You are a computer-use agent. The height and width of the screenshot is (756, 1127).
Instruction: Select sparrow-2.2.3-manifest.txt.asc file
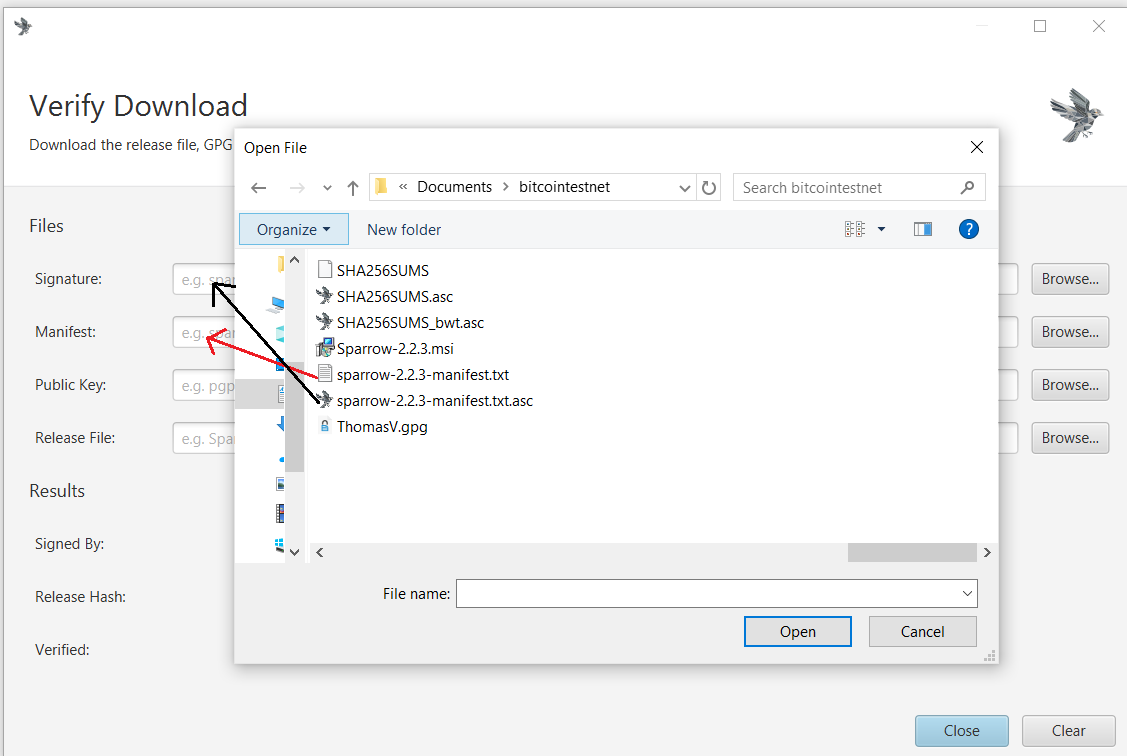(x=435, y=401)
